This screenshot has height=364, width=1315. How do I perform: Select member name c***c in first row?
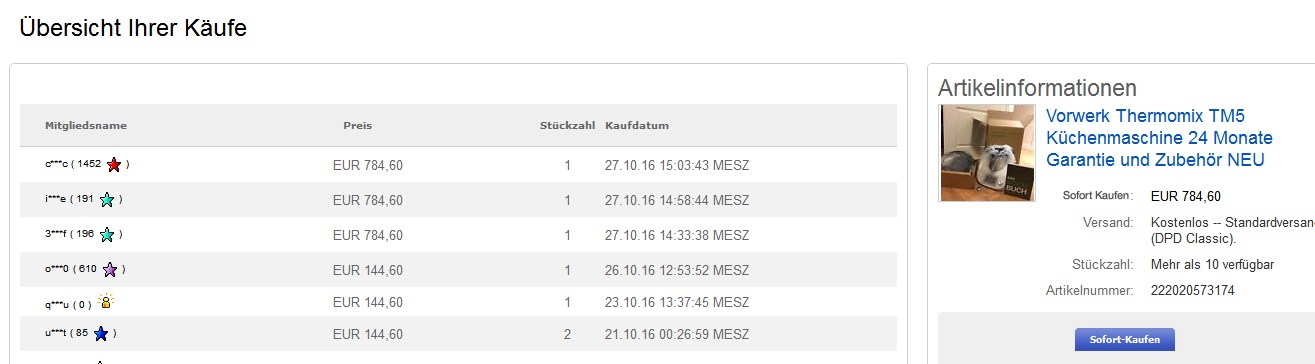coord(56,165)
